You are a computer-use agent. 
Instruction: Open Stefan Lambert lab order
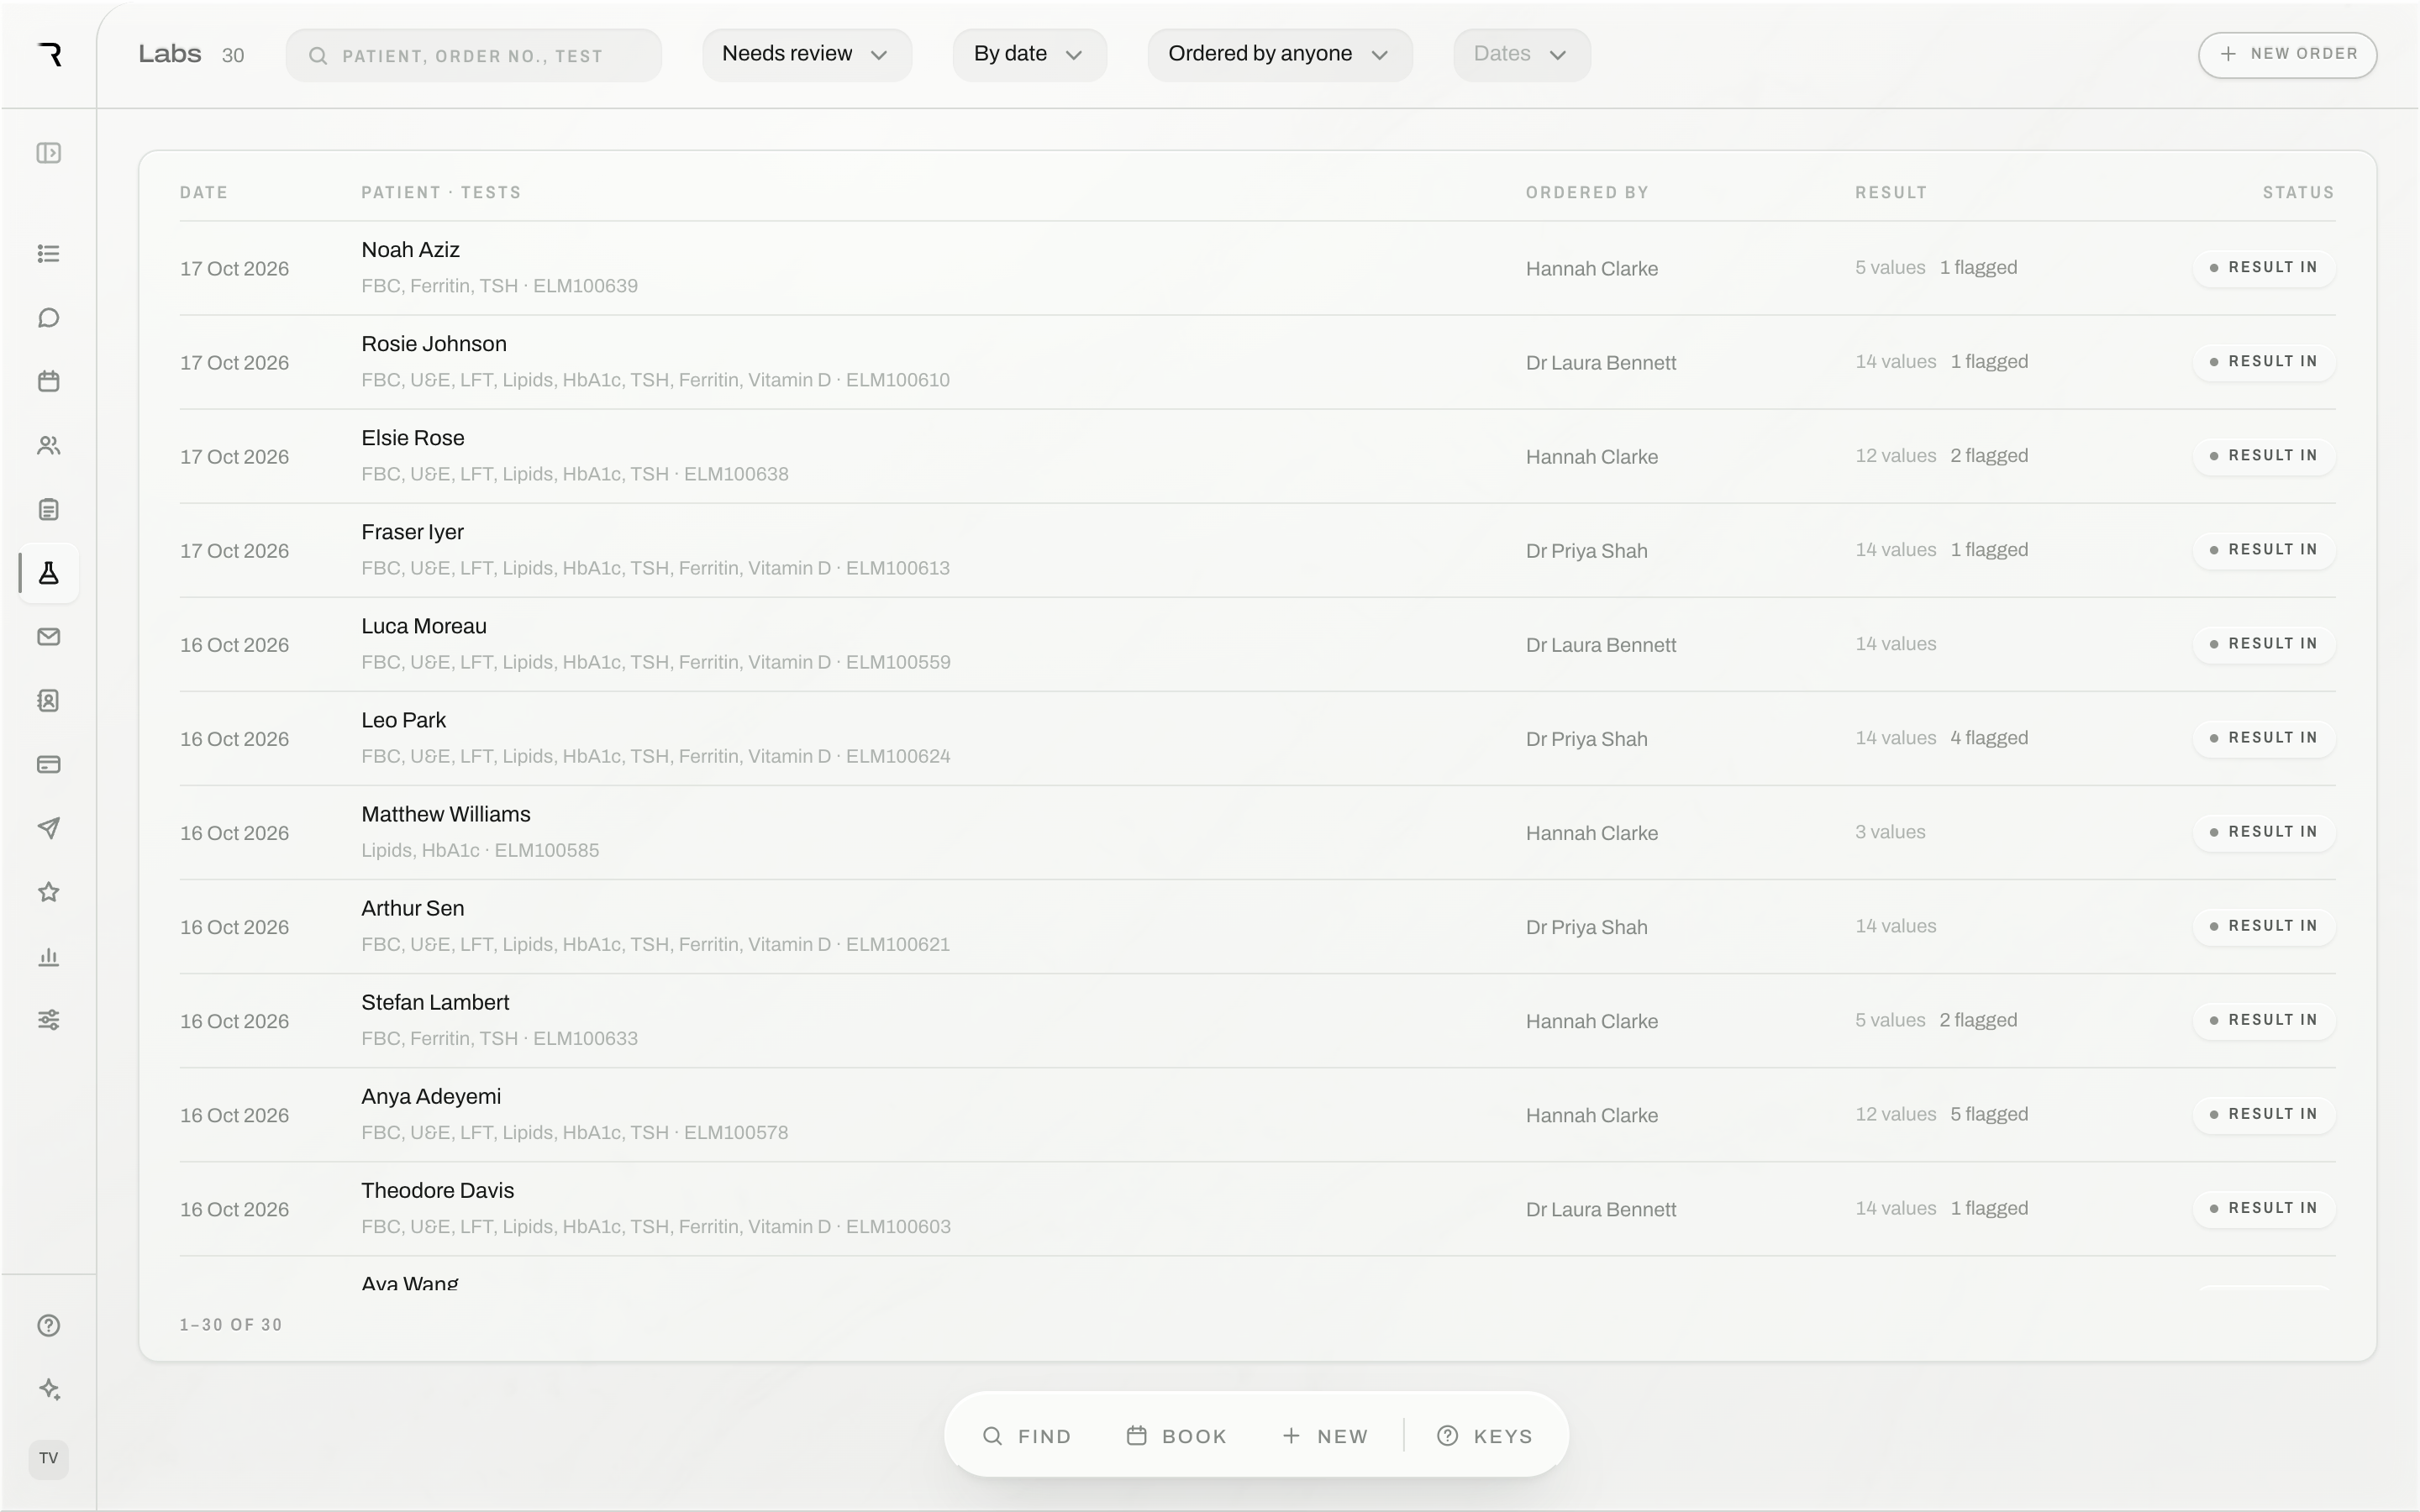(1257, 1020)
